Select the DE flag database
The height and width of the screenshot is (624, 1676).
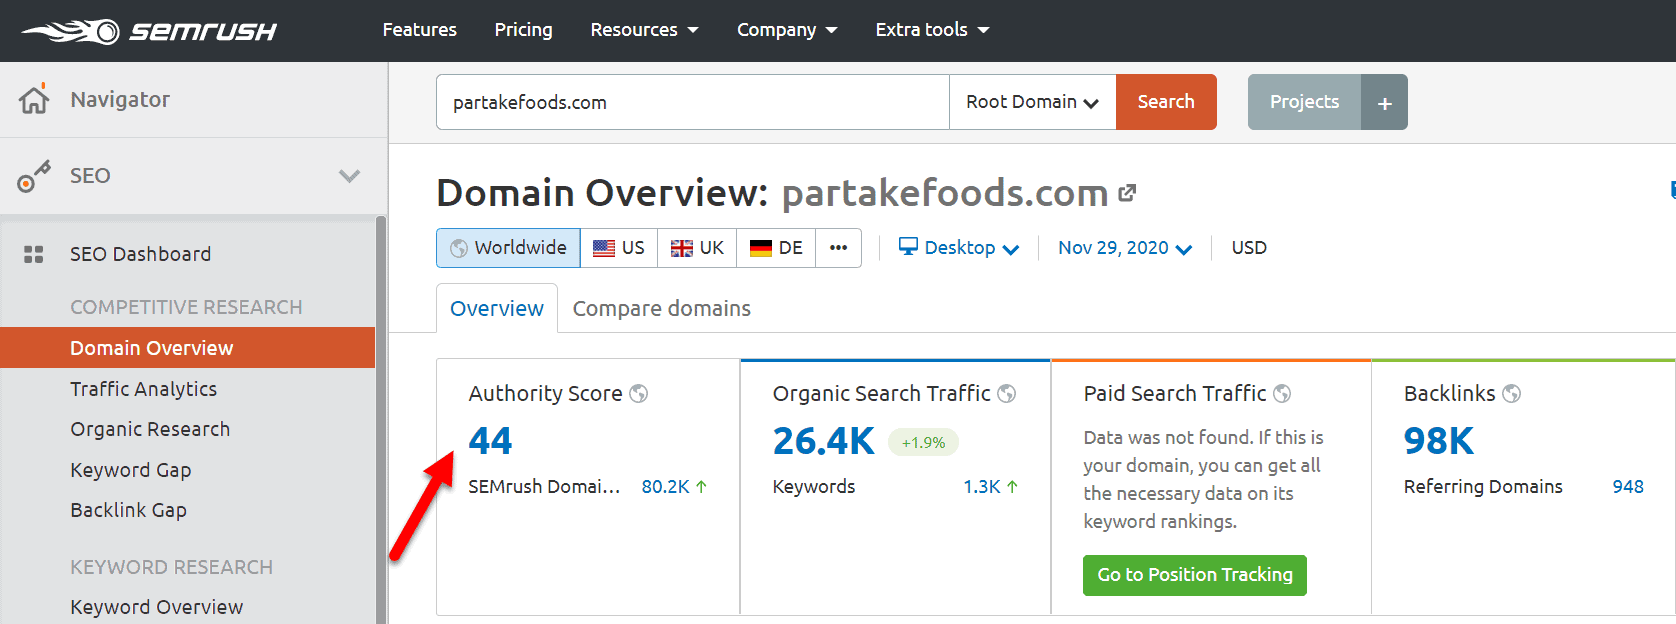(776, 248)
